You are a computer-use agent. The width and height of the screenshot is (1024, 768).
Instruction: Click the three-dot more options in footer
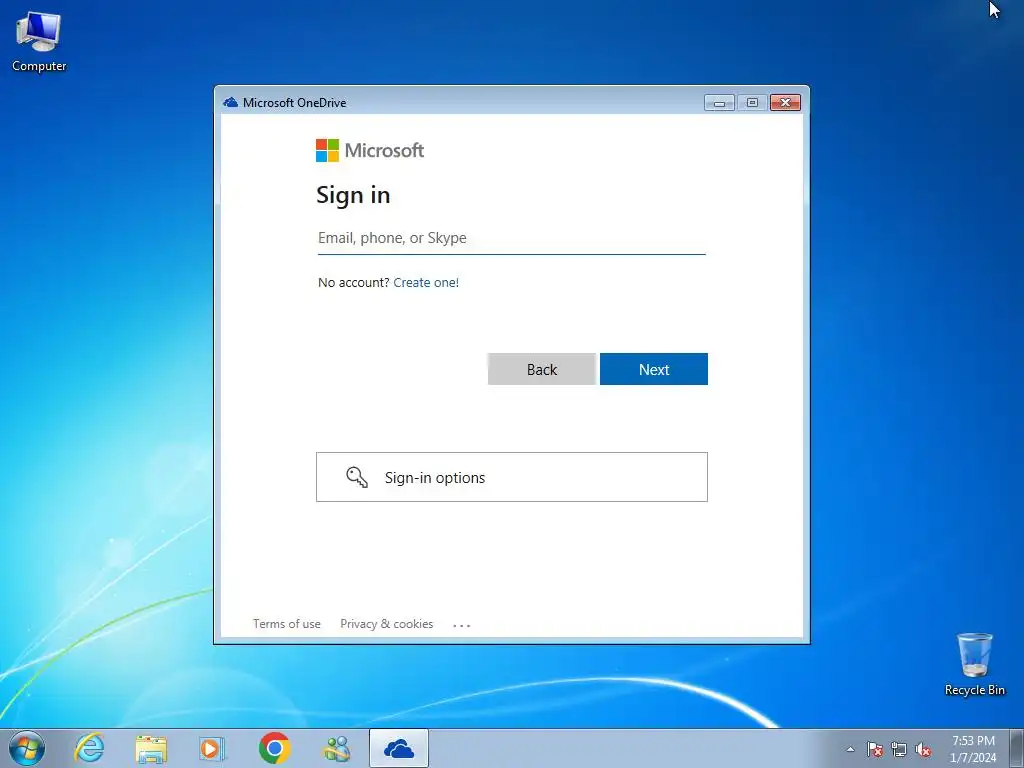click(462, 626)
